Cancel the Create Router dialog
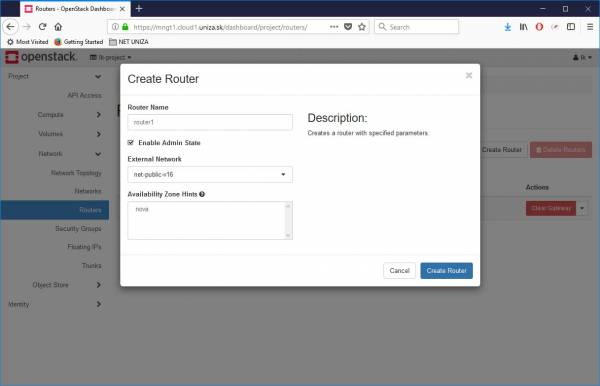Screen dimensions: 600x386 point(399,270)
